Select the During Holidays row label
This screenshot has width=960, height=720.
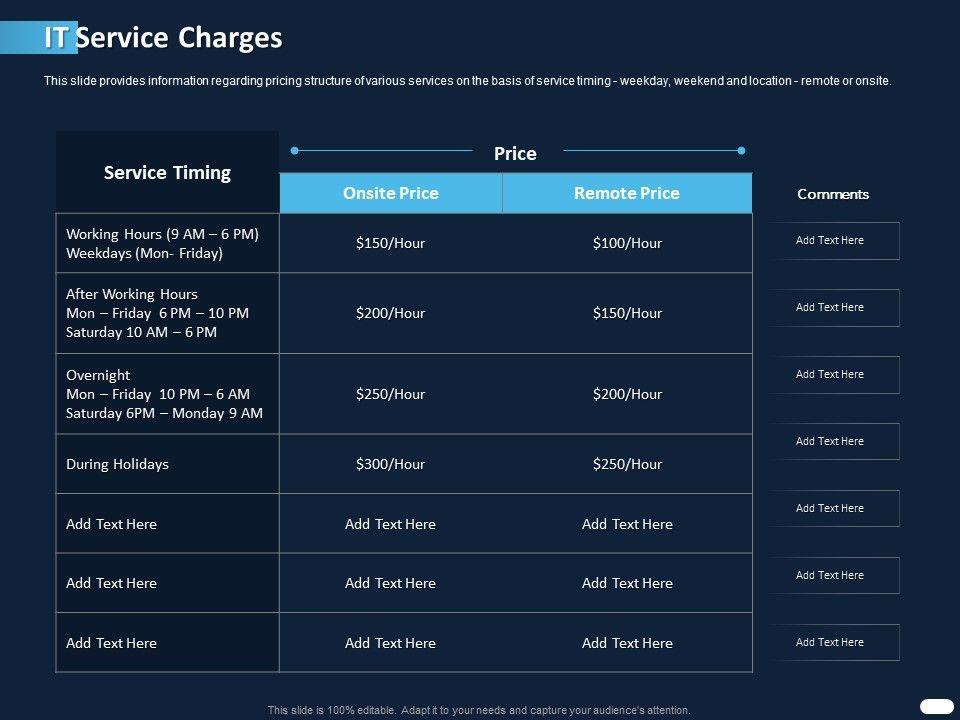coord(117,464)
